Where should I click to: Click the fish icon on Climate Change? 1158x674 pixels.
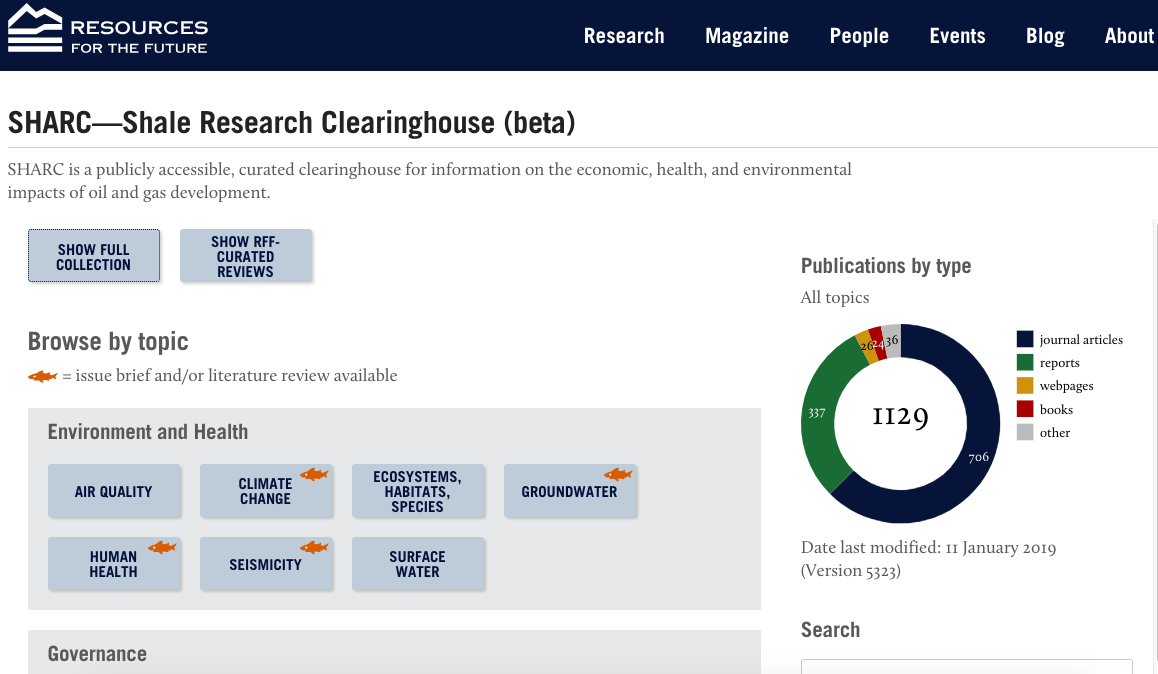point(314,474)
